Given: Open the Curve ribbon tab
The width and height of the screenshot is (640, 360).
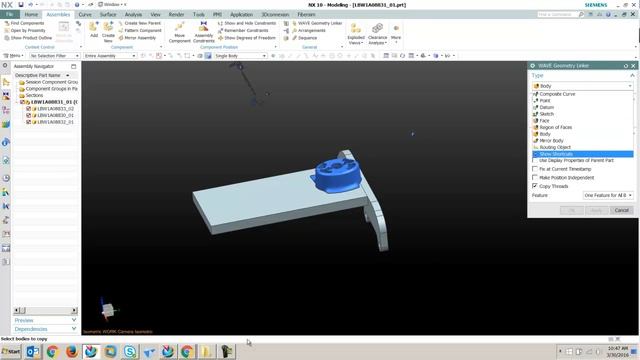Looking at the screenshot, I should tap(85, 15).
